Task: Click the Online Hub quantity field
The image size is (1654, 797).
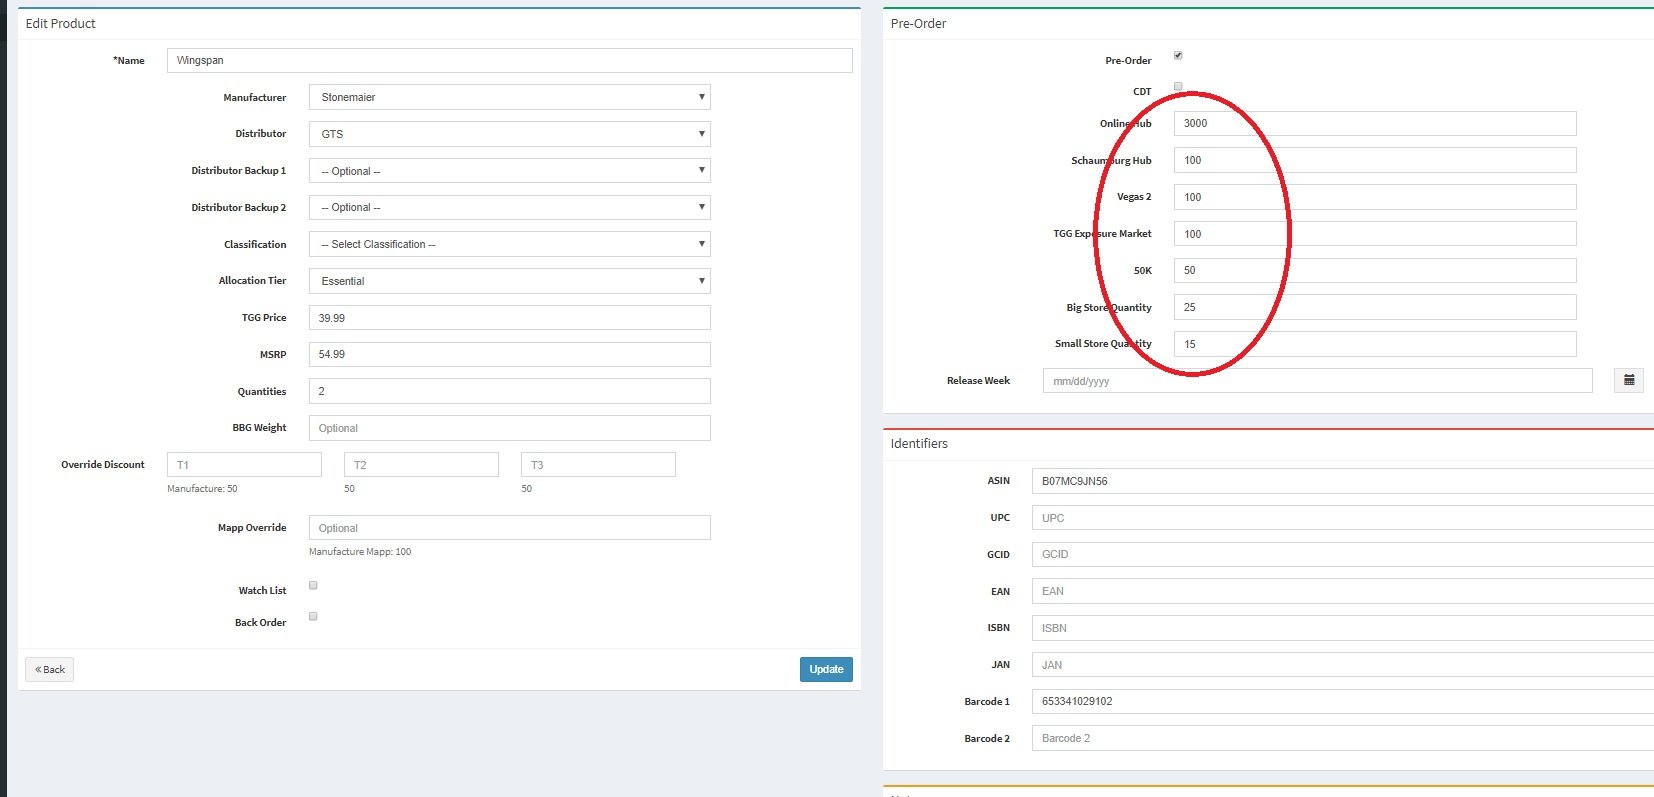Action: (x=1374, y=124)
